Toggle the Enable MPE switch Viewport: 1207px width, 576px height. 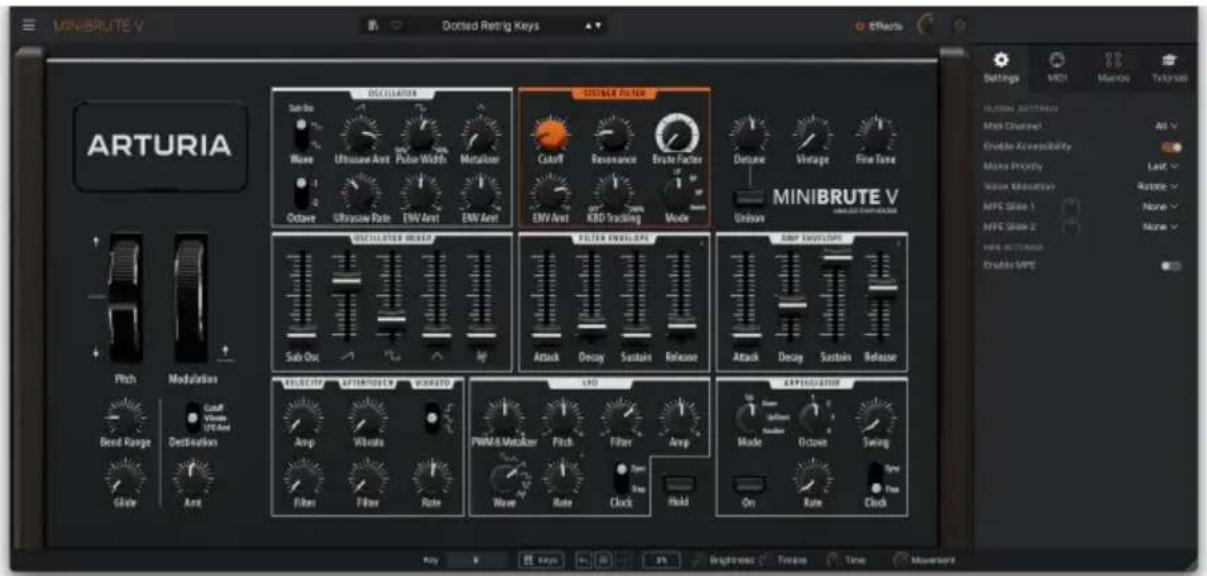pos(1170,265)
